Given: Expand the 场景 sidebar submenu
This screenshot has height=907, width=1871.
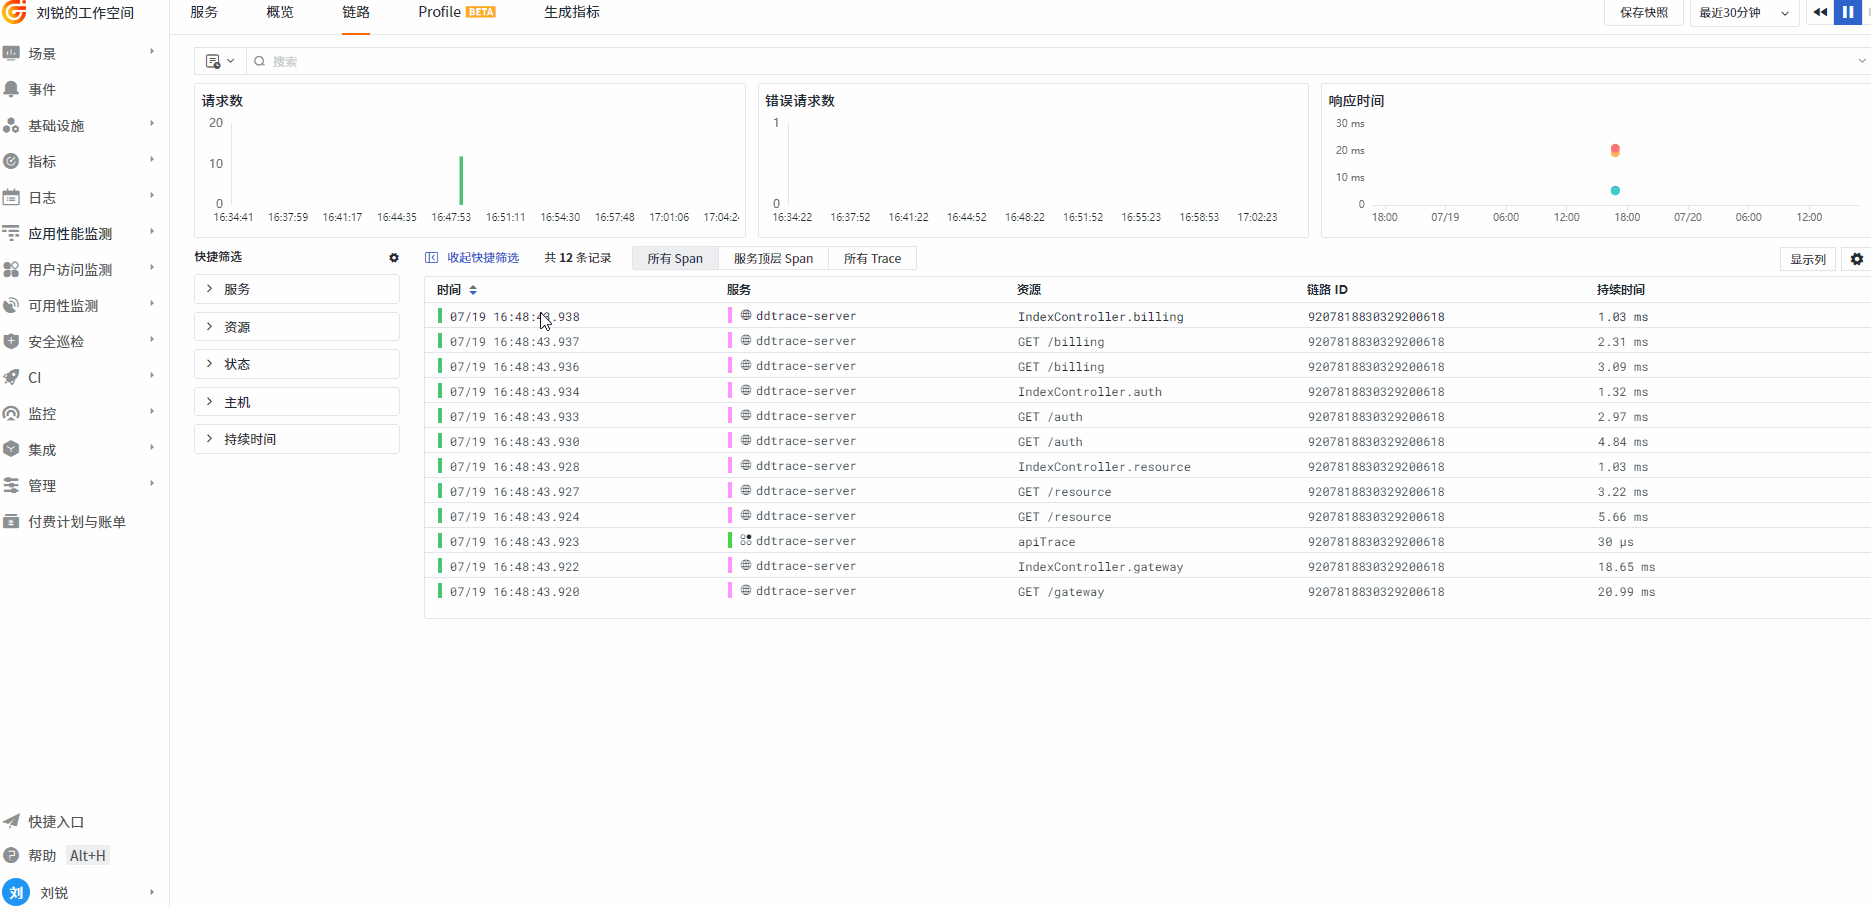Looking at the screenshot, I should pos(152,52).
